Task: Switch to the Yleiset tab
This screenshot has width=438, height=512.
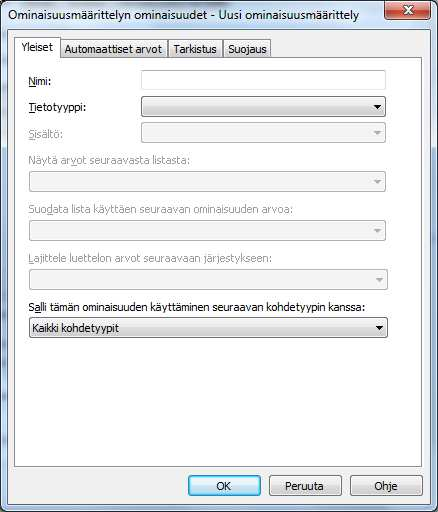Action: coord(37,47)
